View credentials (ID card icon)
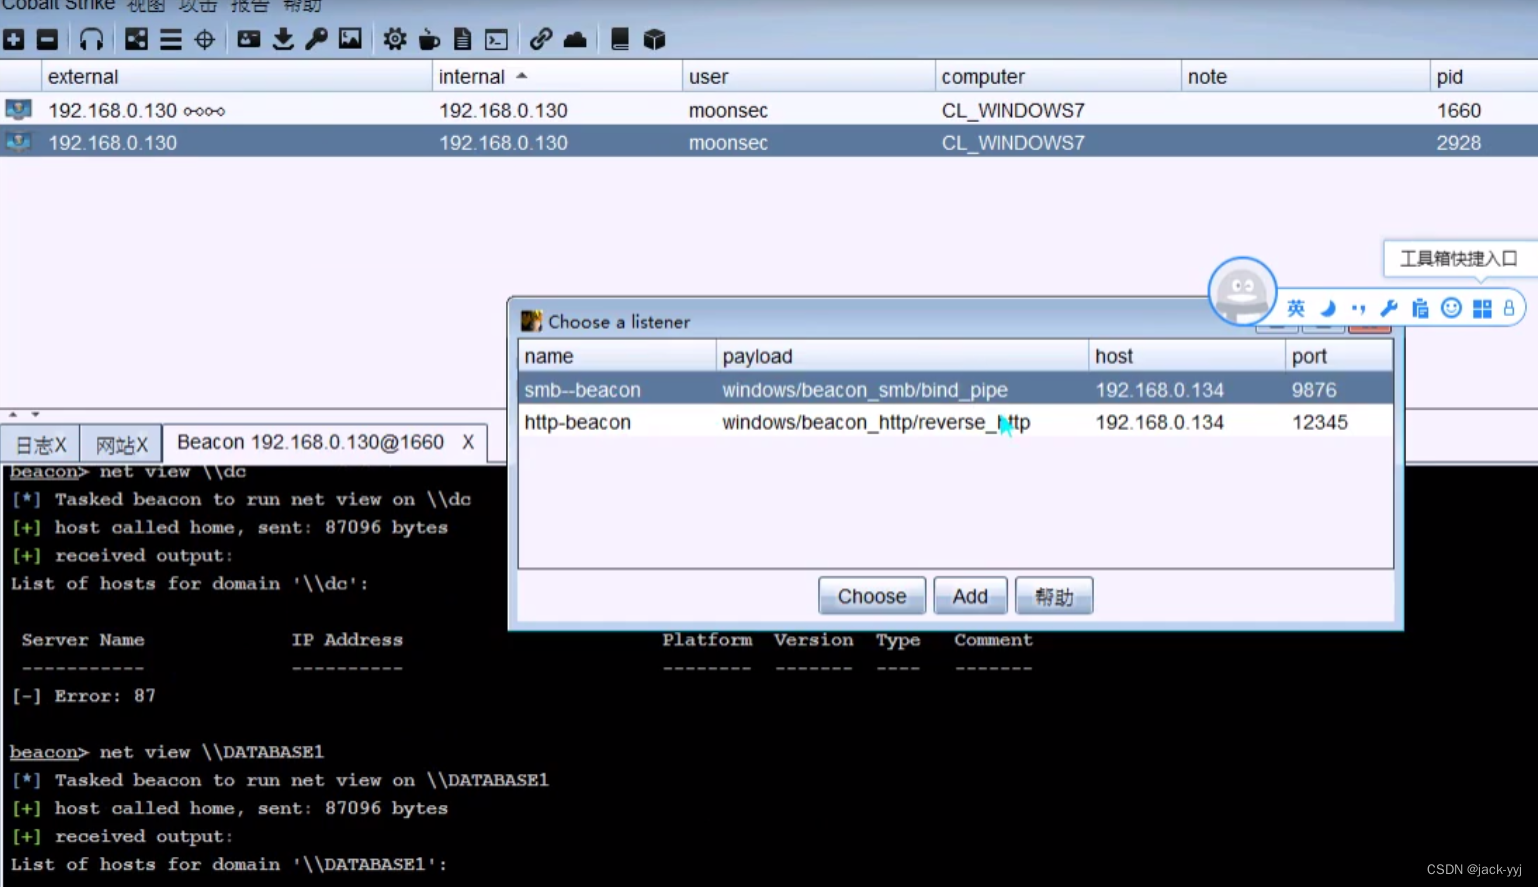 [x=248, y=39]
